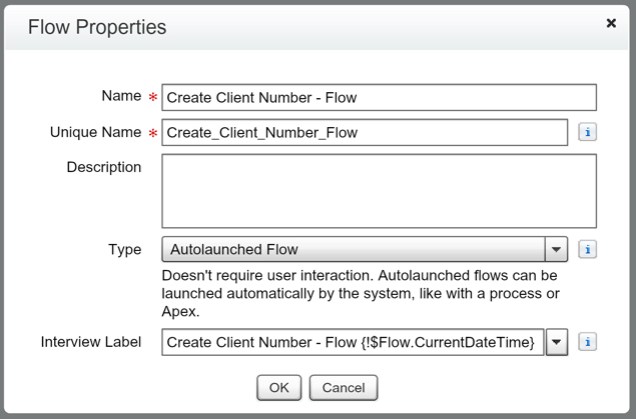This screenshot has width=636, height=419.
Task: Click the Description field label
Action: 104,167
